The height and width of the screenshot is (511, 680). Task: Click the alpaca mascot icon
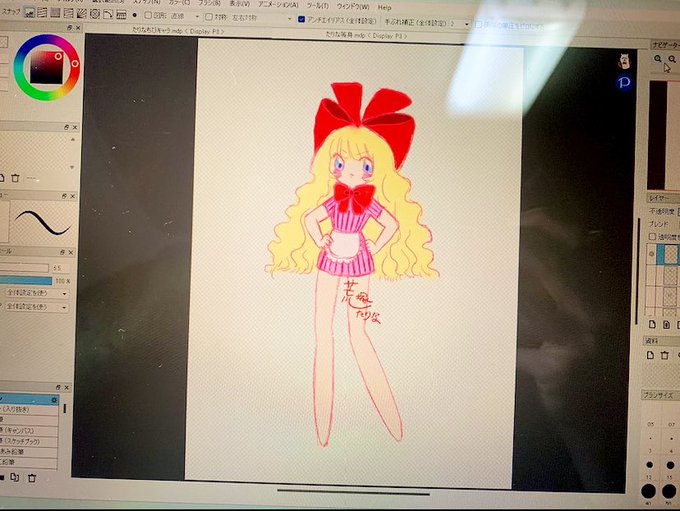[624, 62]
